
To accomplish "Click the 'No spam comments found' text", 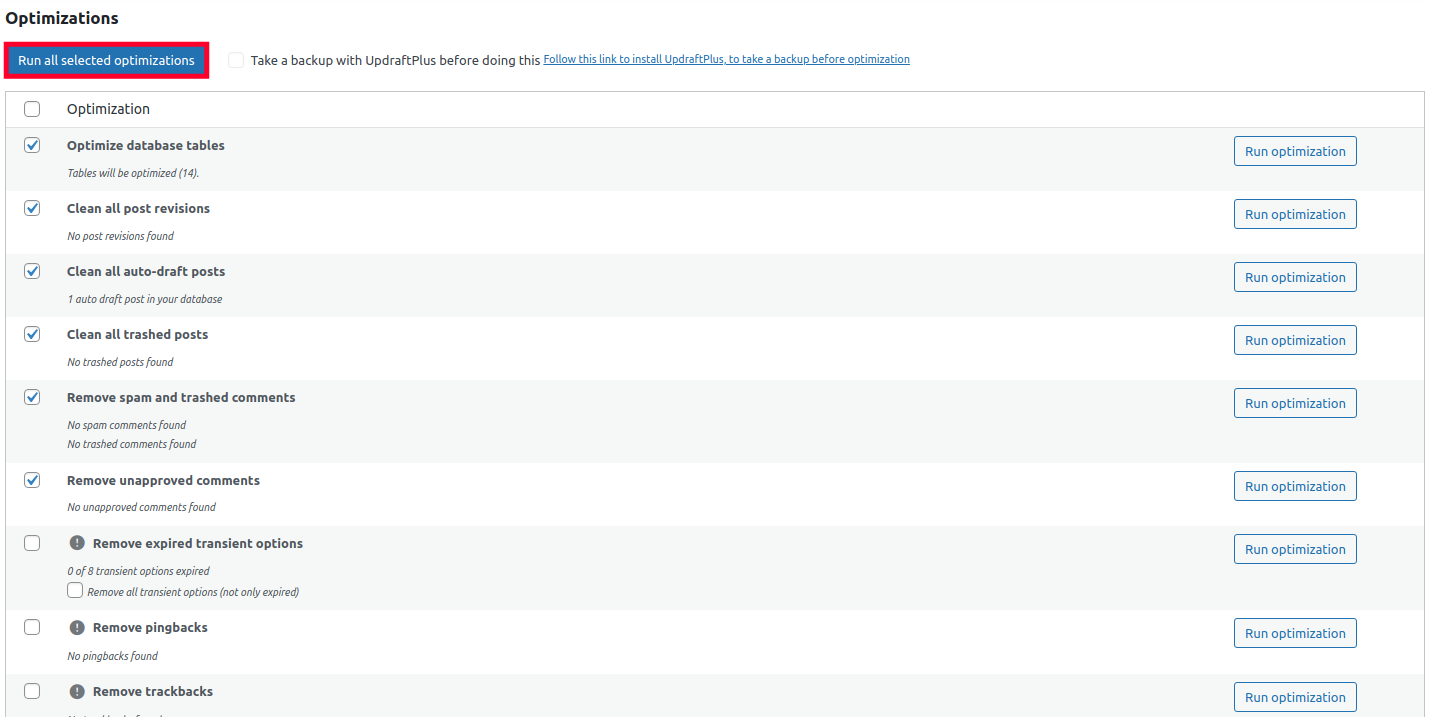I will (x=126, y=425).
